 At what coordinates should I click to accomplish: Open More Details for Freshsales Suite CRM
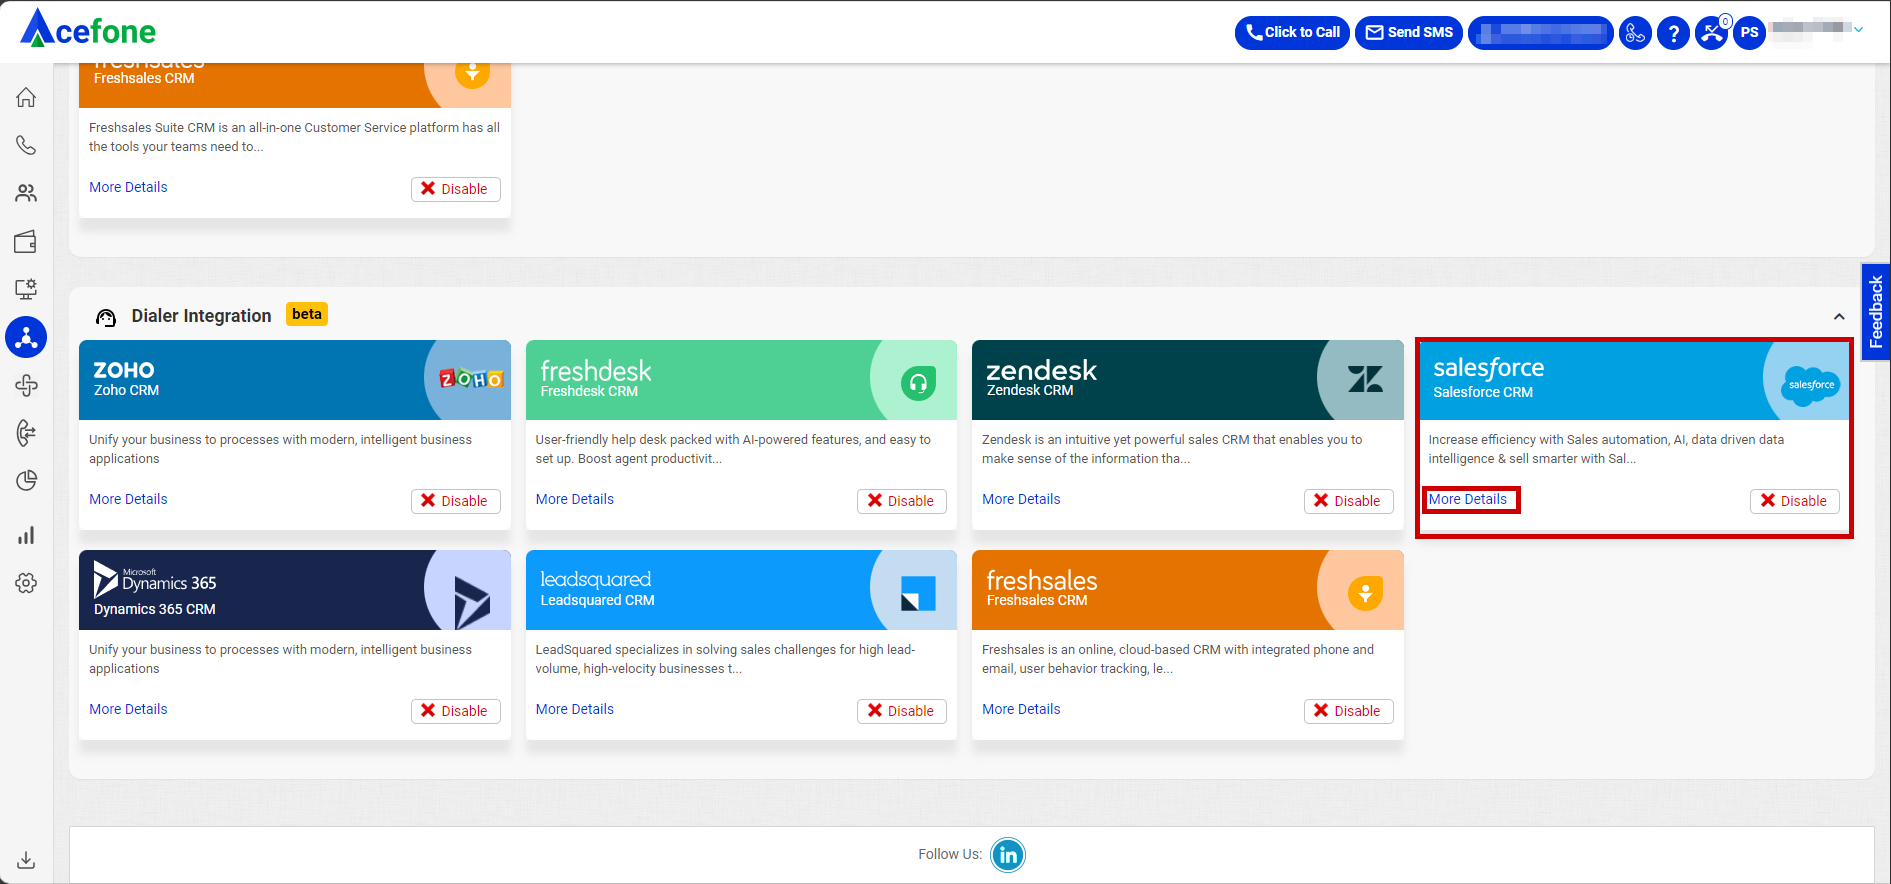(128, 187)
